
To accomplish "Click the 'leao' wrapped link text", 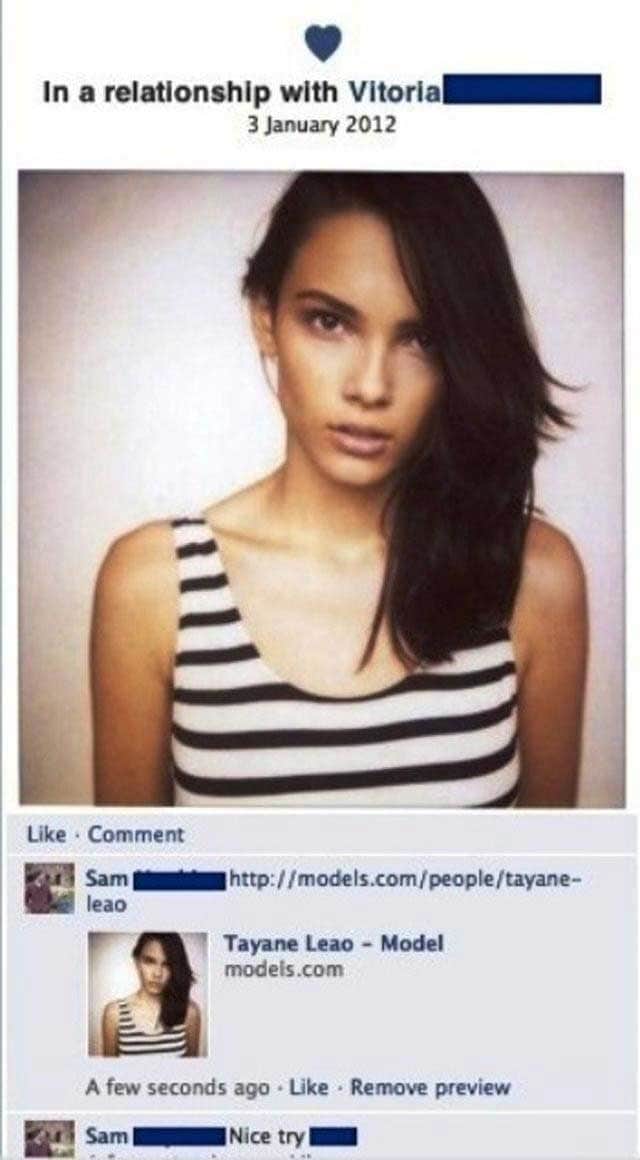I will [x=107, y=904].
